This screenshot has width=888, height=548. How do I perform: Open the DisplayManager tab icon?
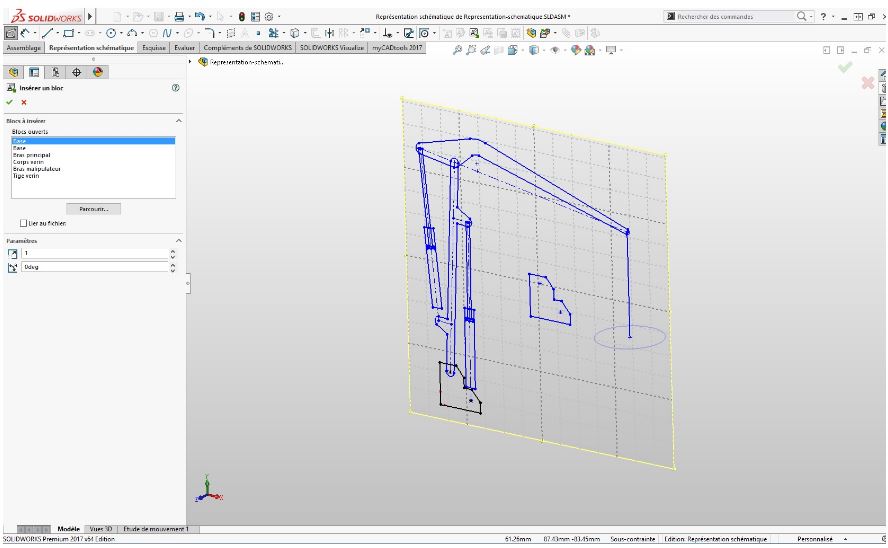[x=97, y=72]
